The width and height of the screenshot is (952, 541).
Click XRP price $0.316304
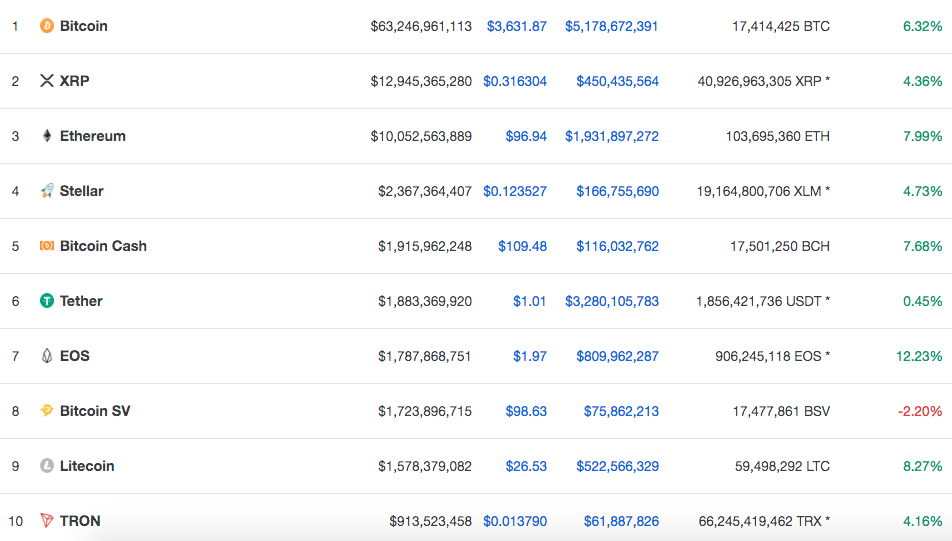[515, 81]
